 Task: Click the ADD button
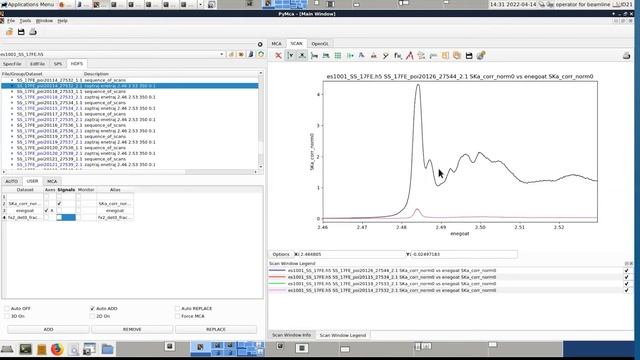[48, 329]
